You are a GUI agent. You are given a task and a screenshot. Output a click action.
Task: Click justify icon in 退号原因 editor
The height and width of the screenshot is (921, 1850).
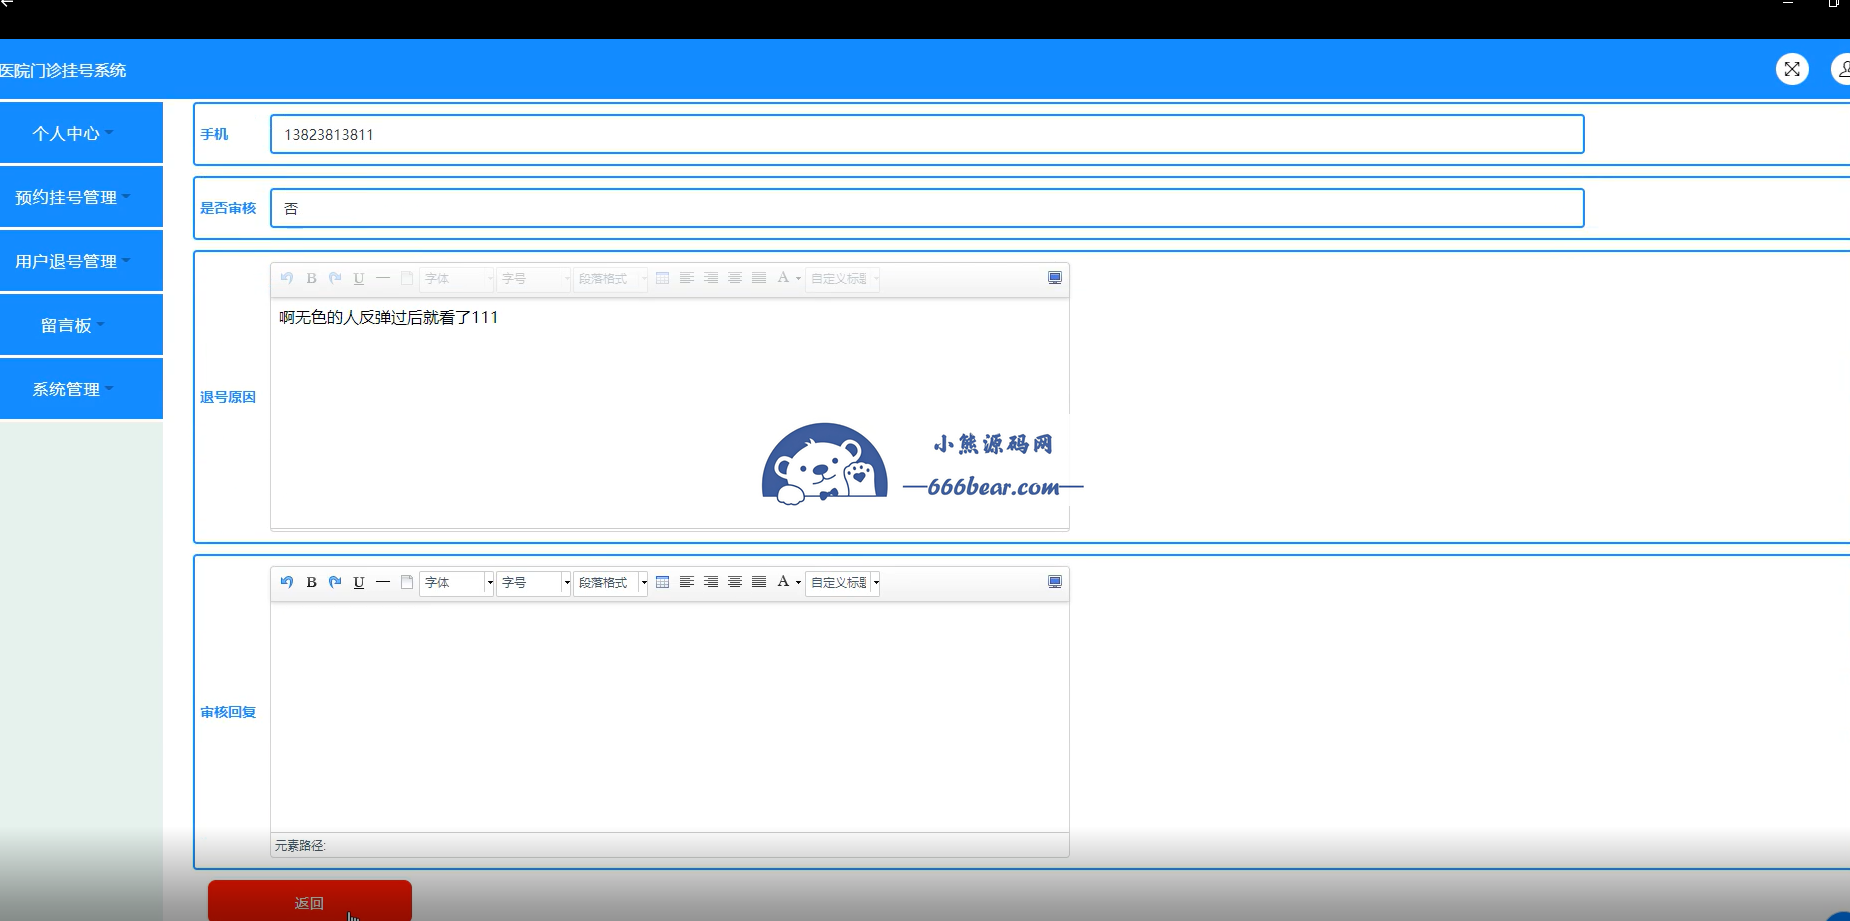759,278
